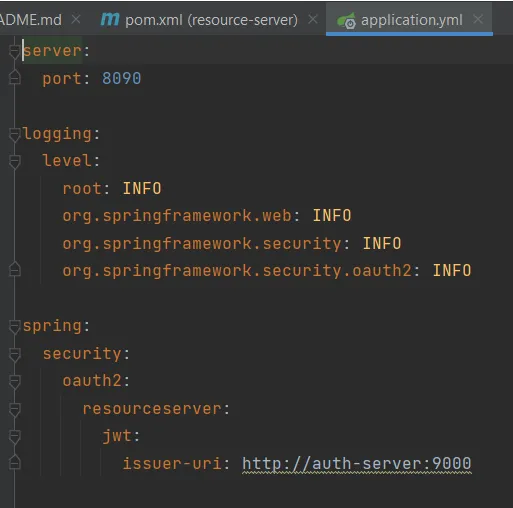This screenshot has height=508, width=513.
Task: Click the 'logging' key
Action: tap(57, 134)
